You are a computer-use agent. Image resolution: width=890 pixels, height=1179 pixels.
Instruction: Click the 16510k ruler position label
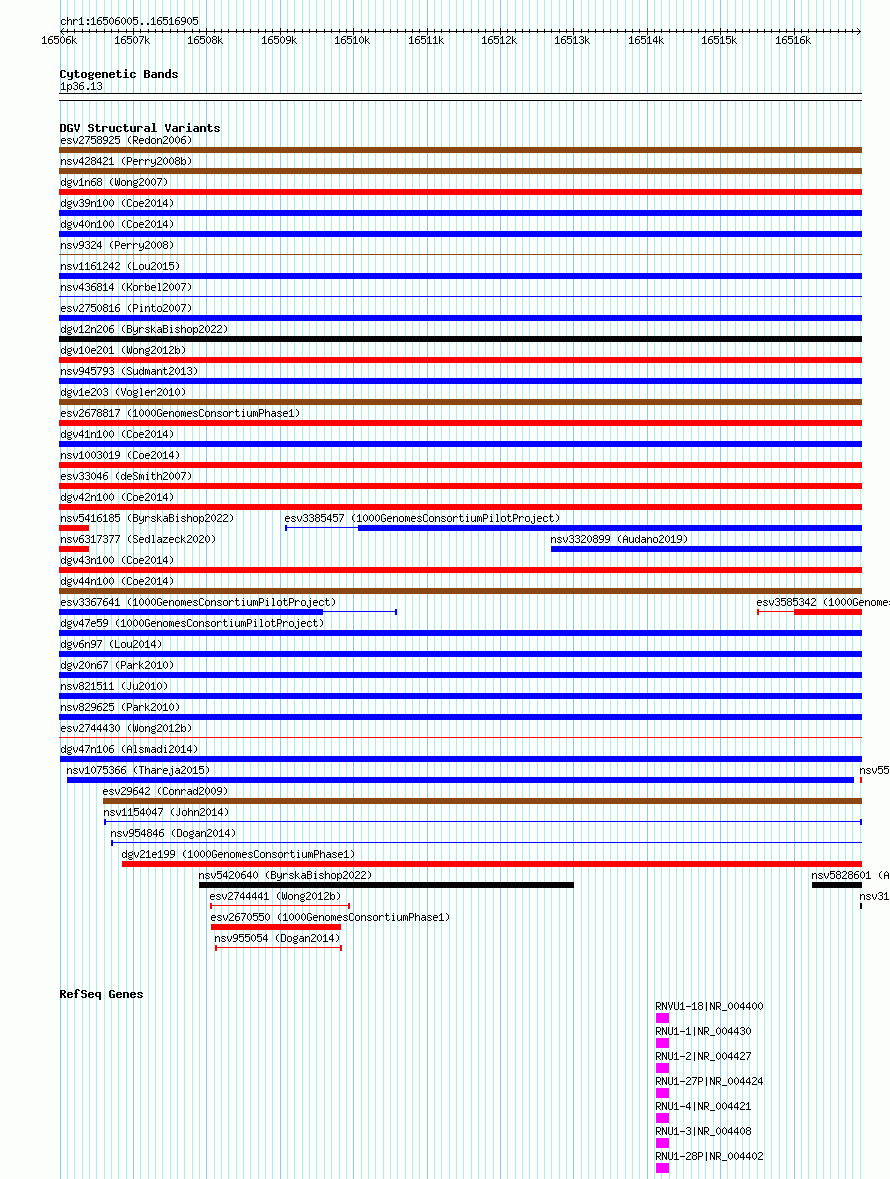[x=352, y=41]
